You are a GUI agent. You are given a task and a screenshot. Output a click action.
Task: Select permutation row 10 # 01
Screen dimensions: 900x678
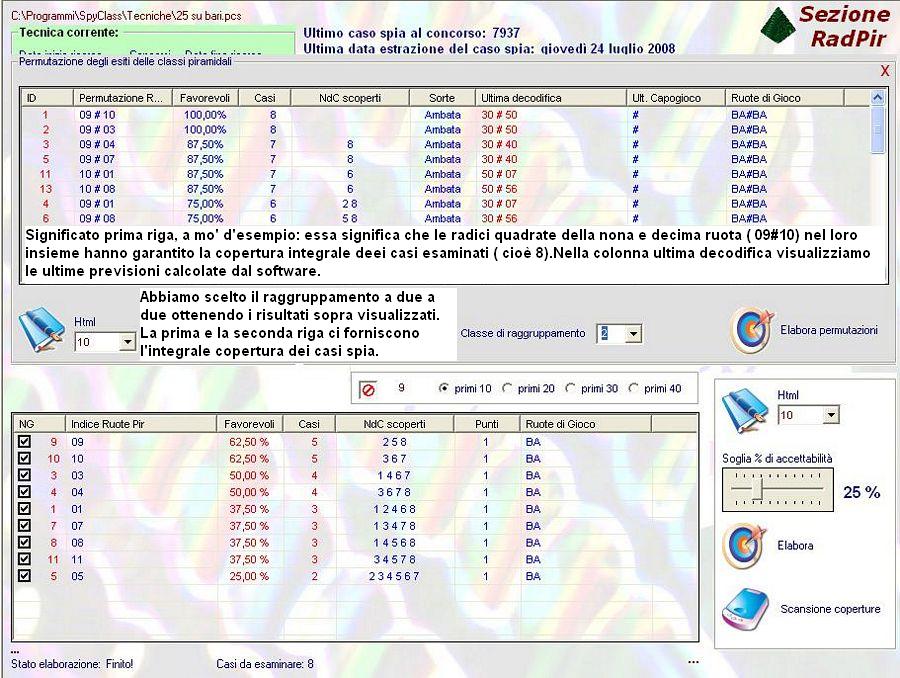pyautogui.click(x=446, y=174)
